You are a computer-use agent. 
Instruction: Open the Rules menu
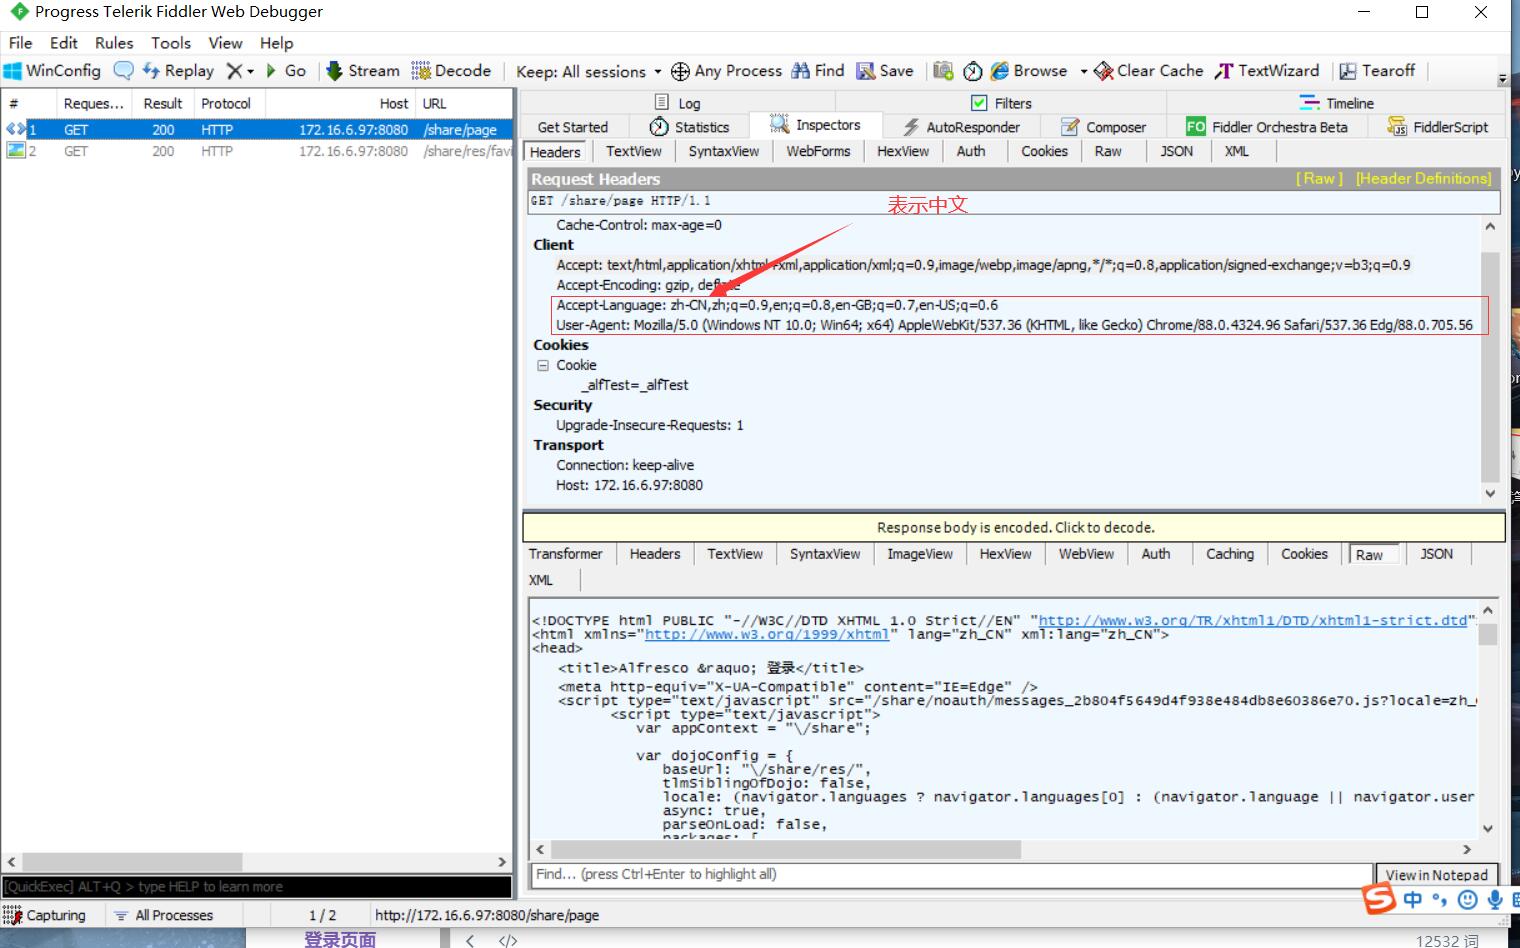click(114, 43)
